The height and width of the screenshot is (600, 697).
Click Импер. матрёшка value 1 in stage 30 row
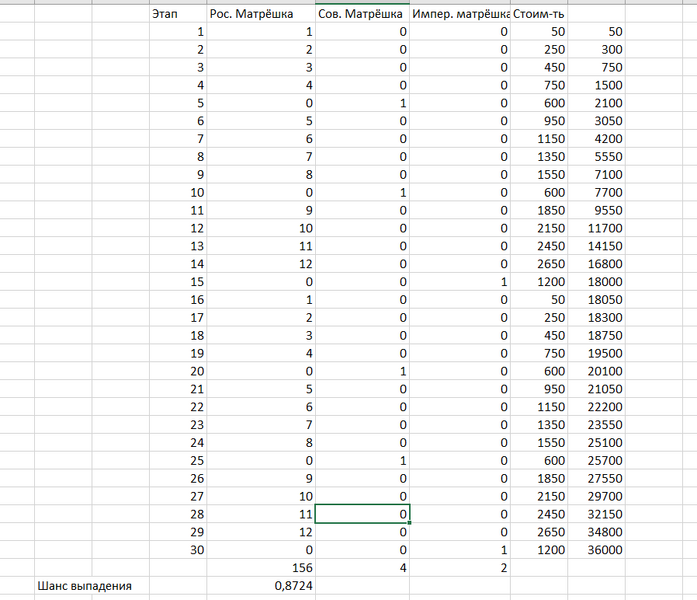[460, 550]
